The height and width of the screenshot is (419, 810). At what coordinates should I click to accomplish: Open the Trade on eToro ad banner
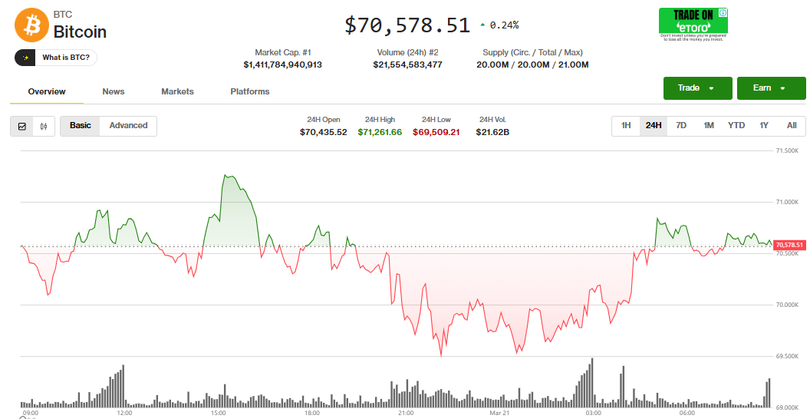692,23
